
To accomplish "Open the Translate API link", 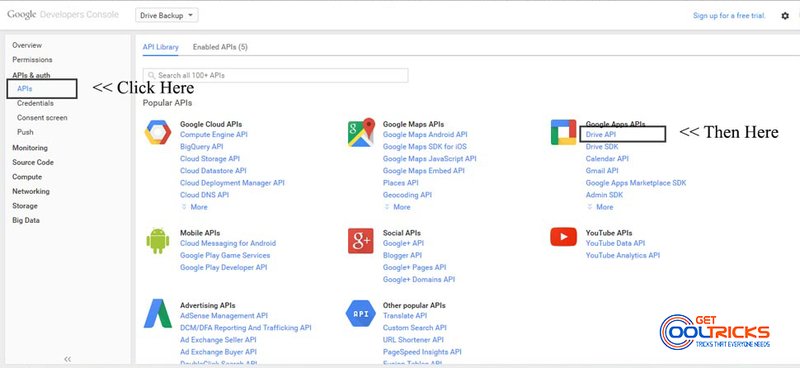I will (x=405, y=316).
